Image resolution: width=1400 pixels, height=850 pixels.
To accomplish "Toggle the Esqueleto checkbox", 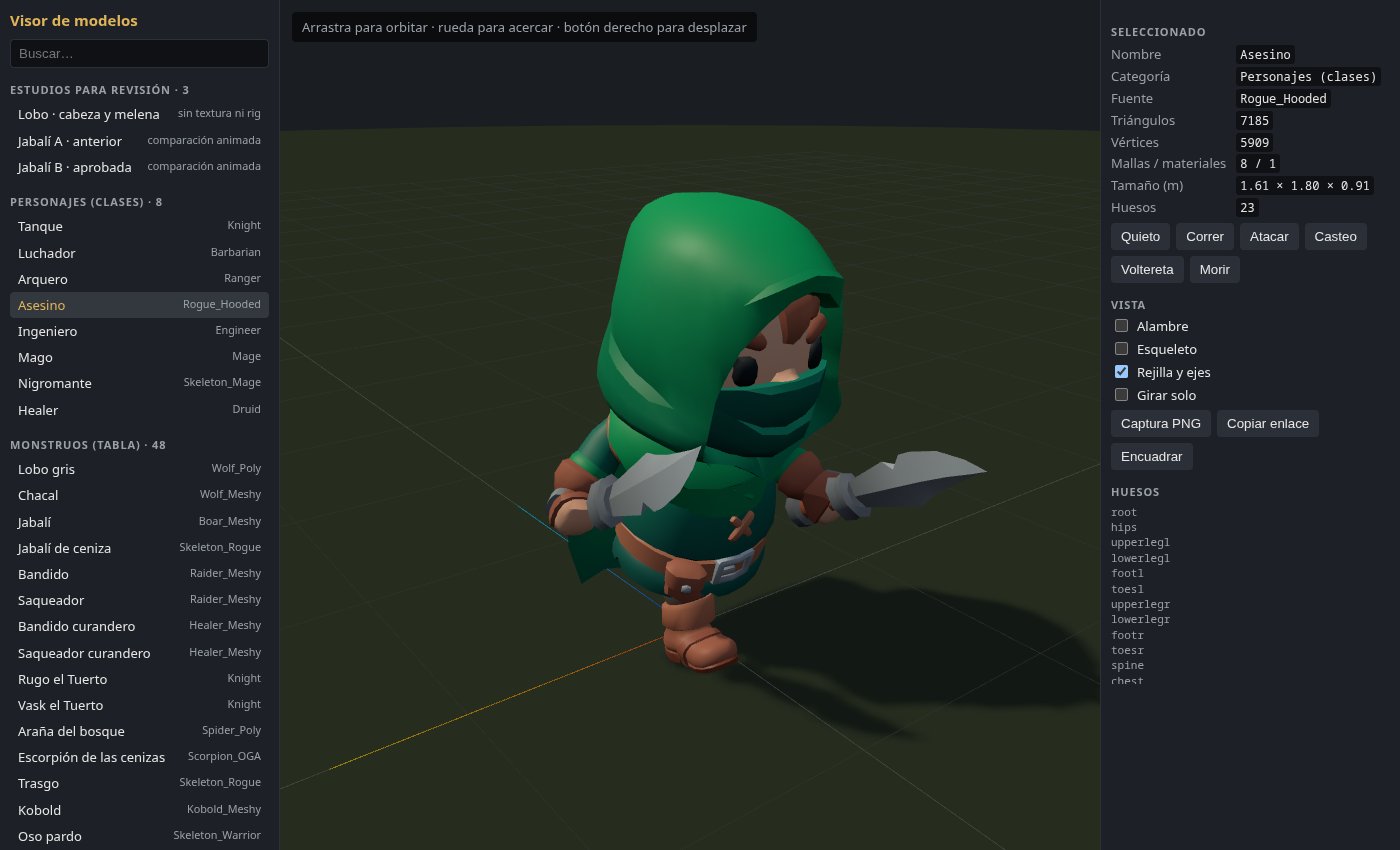I will 1122,349.
